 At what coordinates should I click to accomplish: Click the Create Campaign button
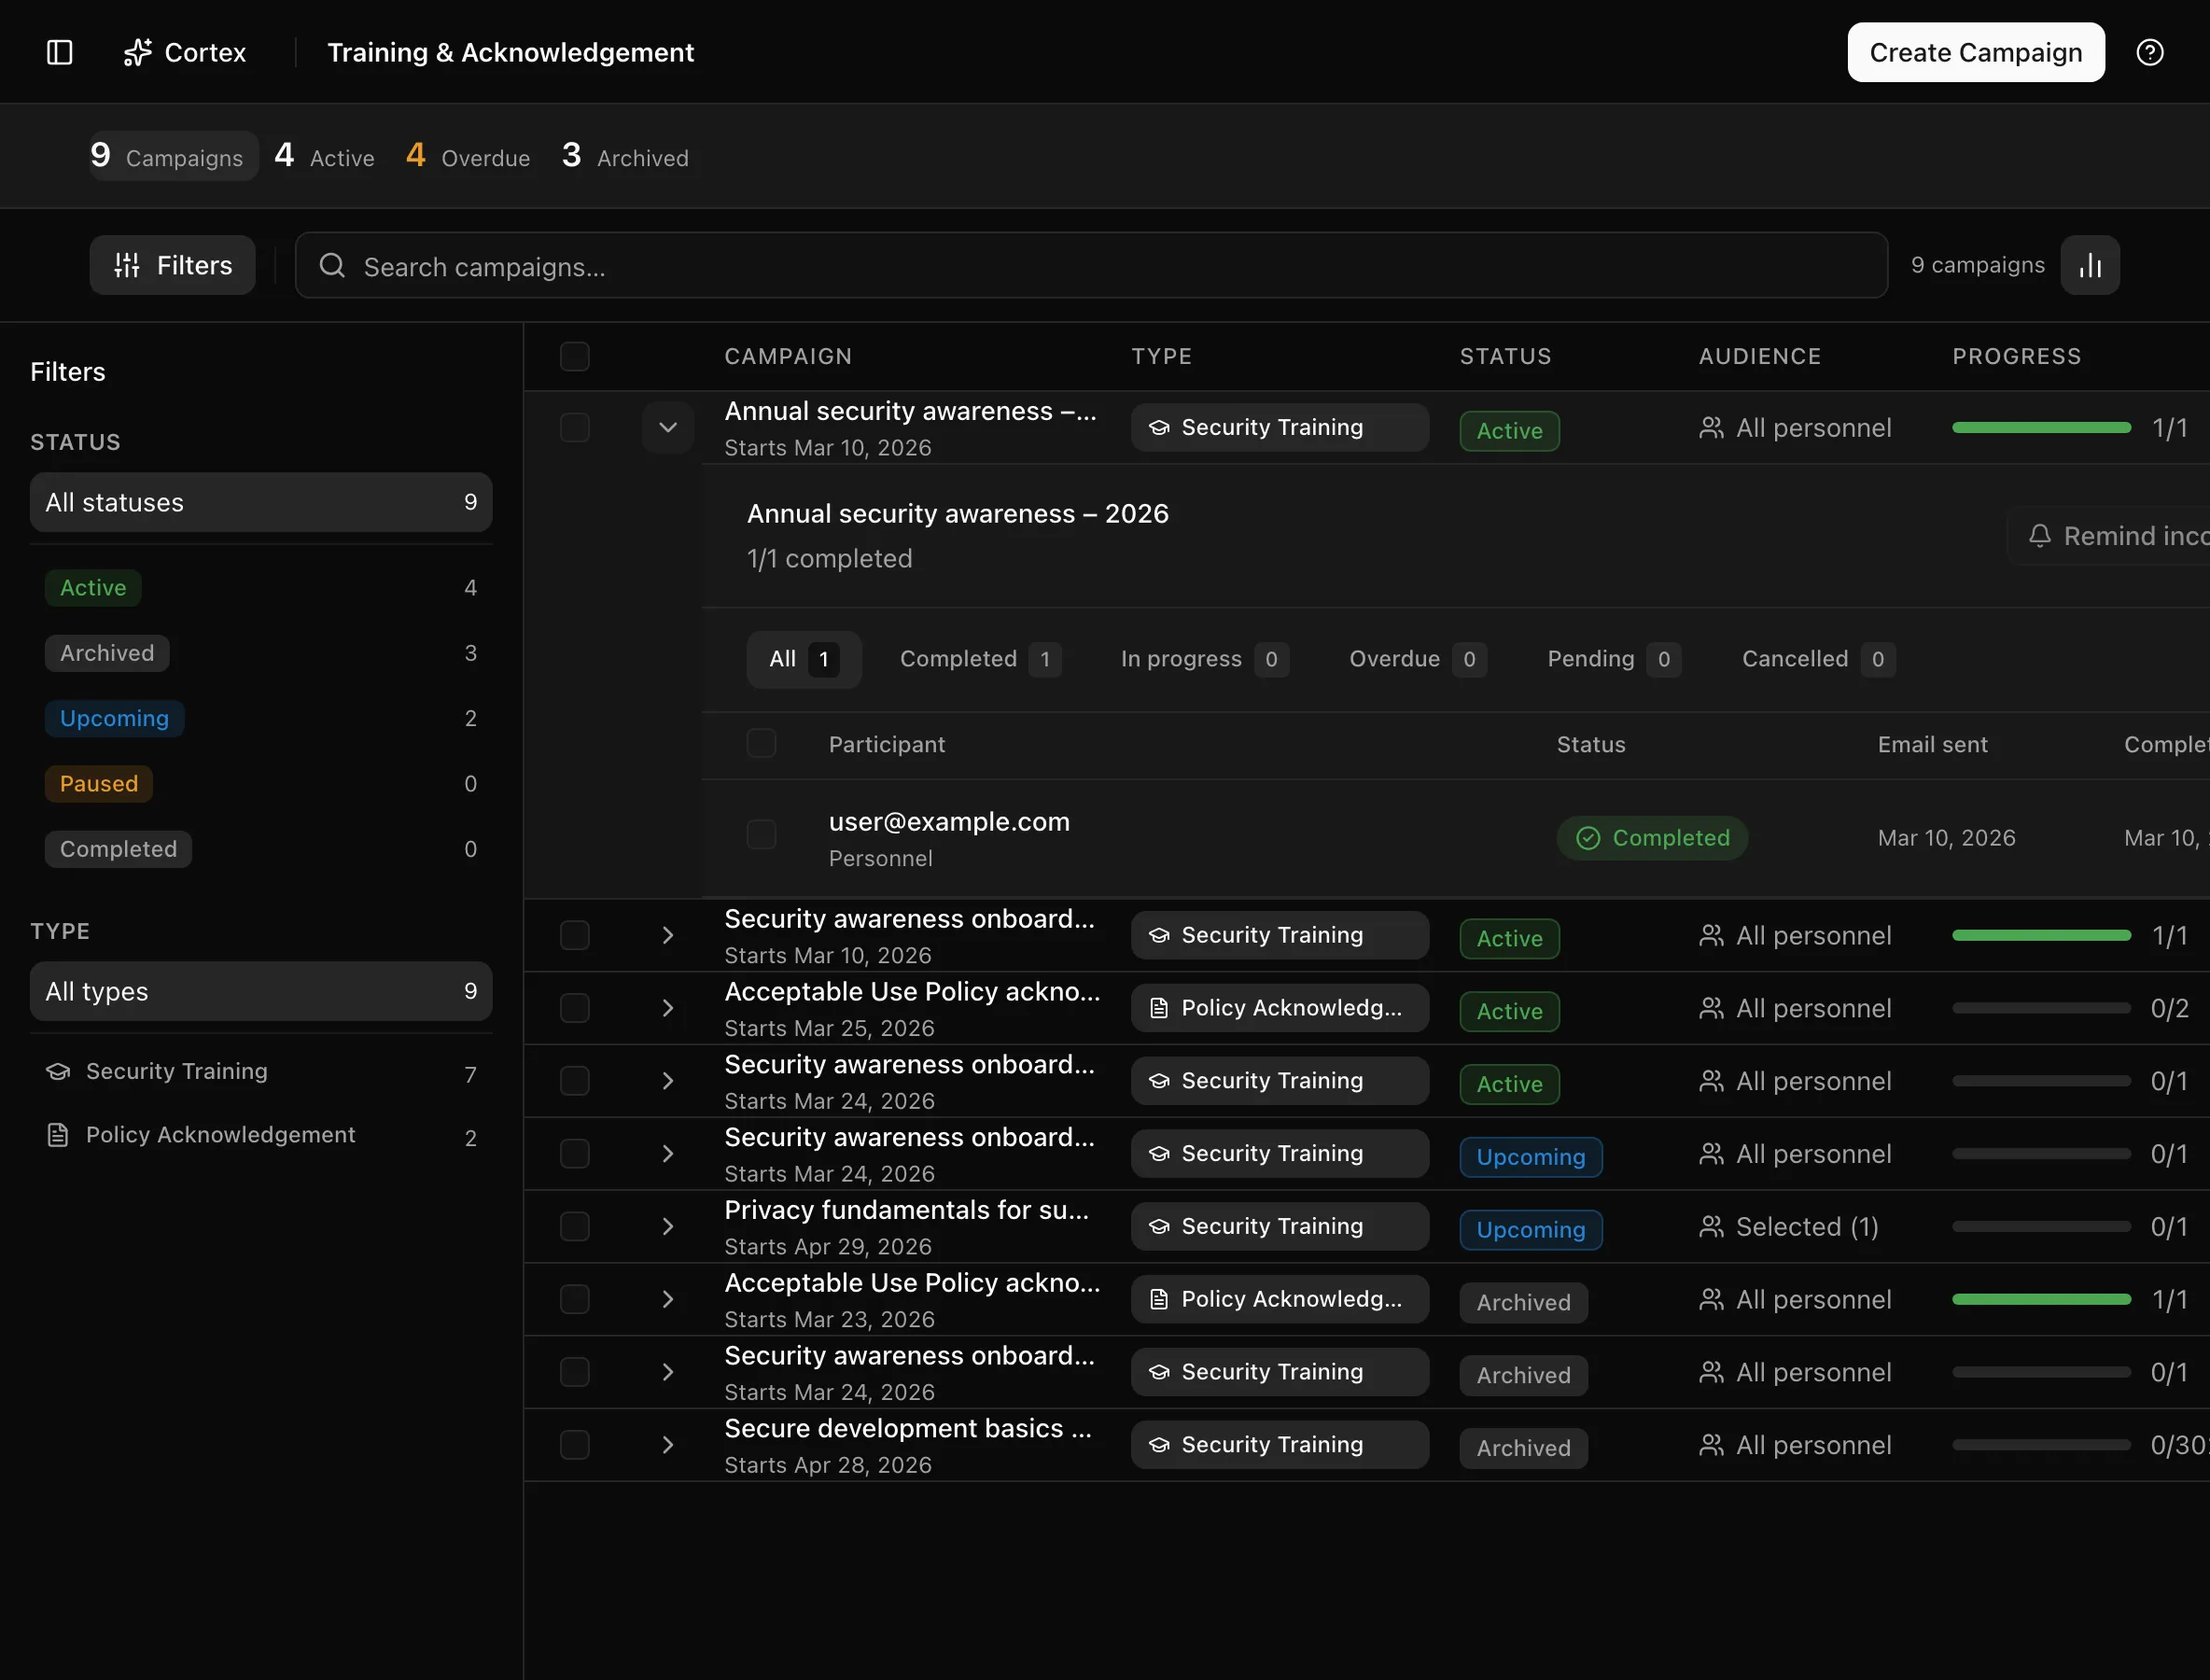[x=1975, y=52]
